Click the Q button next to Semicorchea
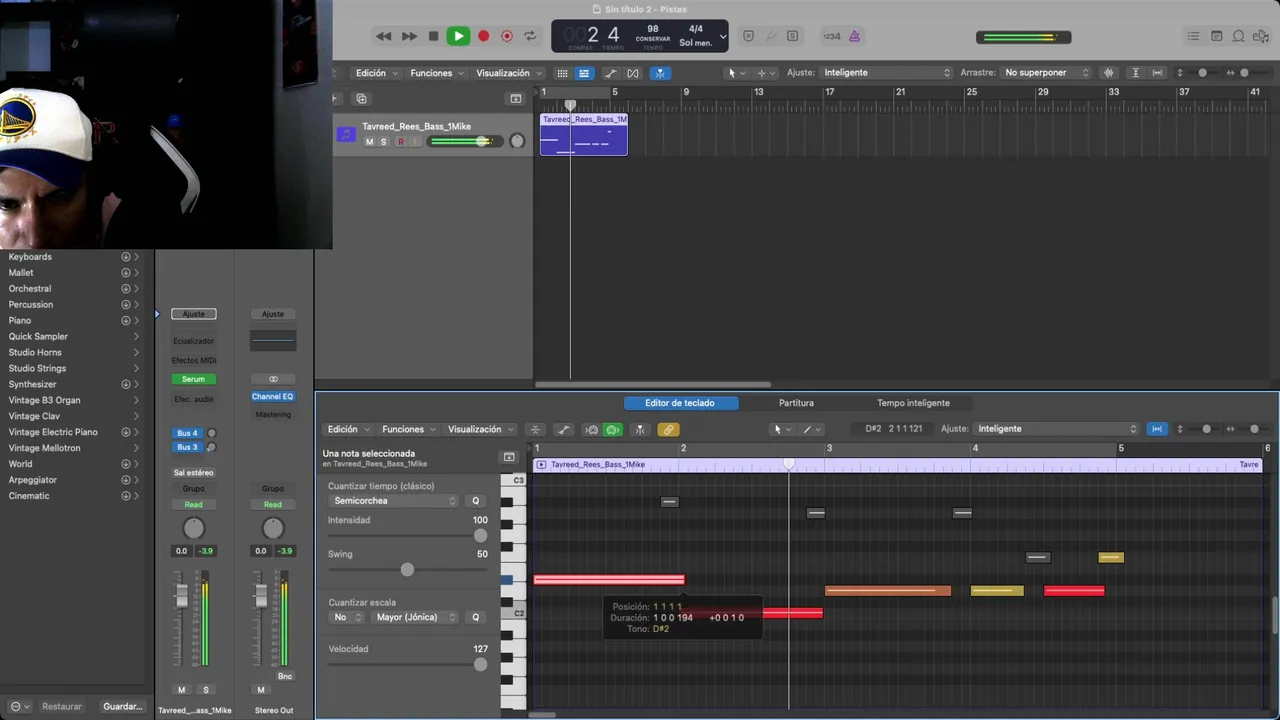1280x720 pixels. (x=476, y=501)
